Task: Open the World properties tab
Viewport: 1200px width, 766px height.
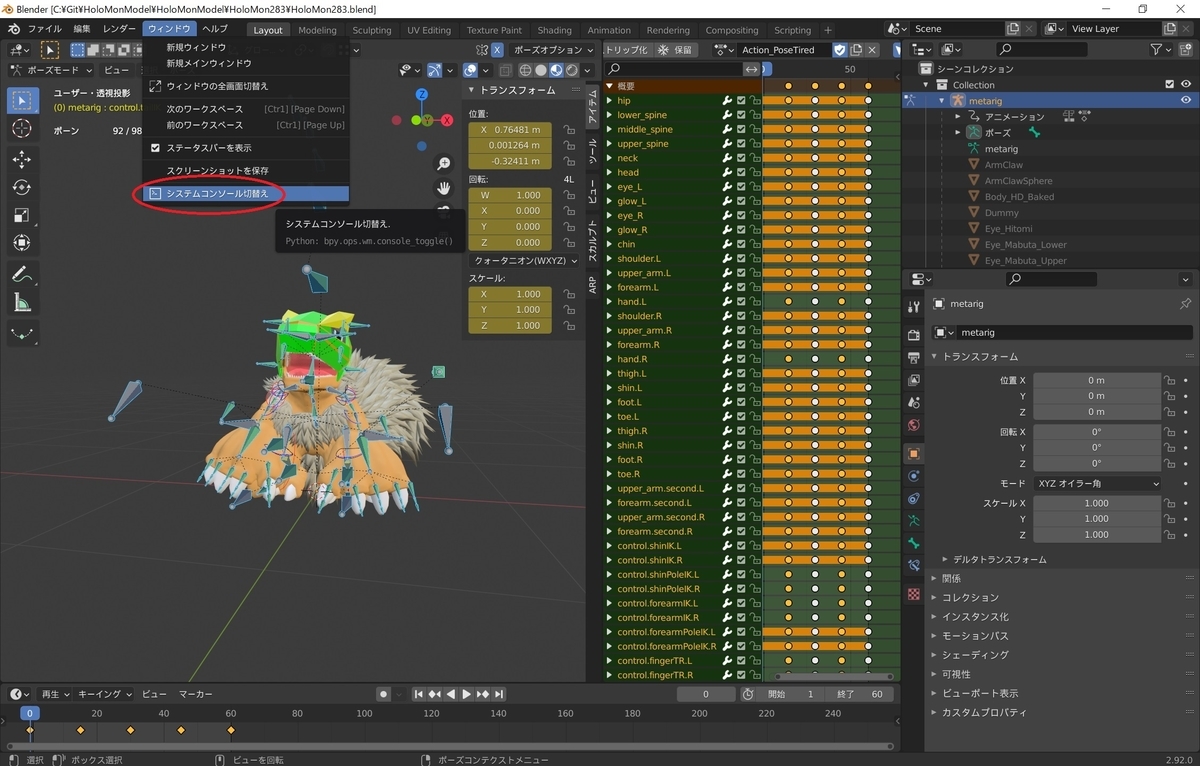Action: point(913,425)
